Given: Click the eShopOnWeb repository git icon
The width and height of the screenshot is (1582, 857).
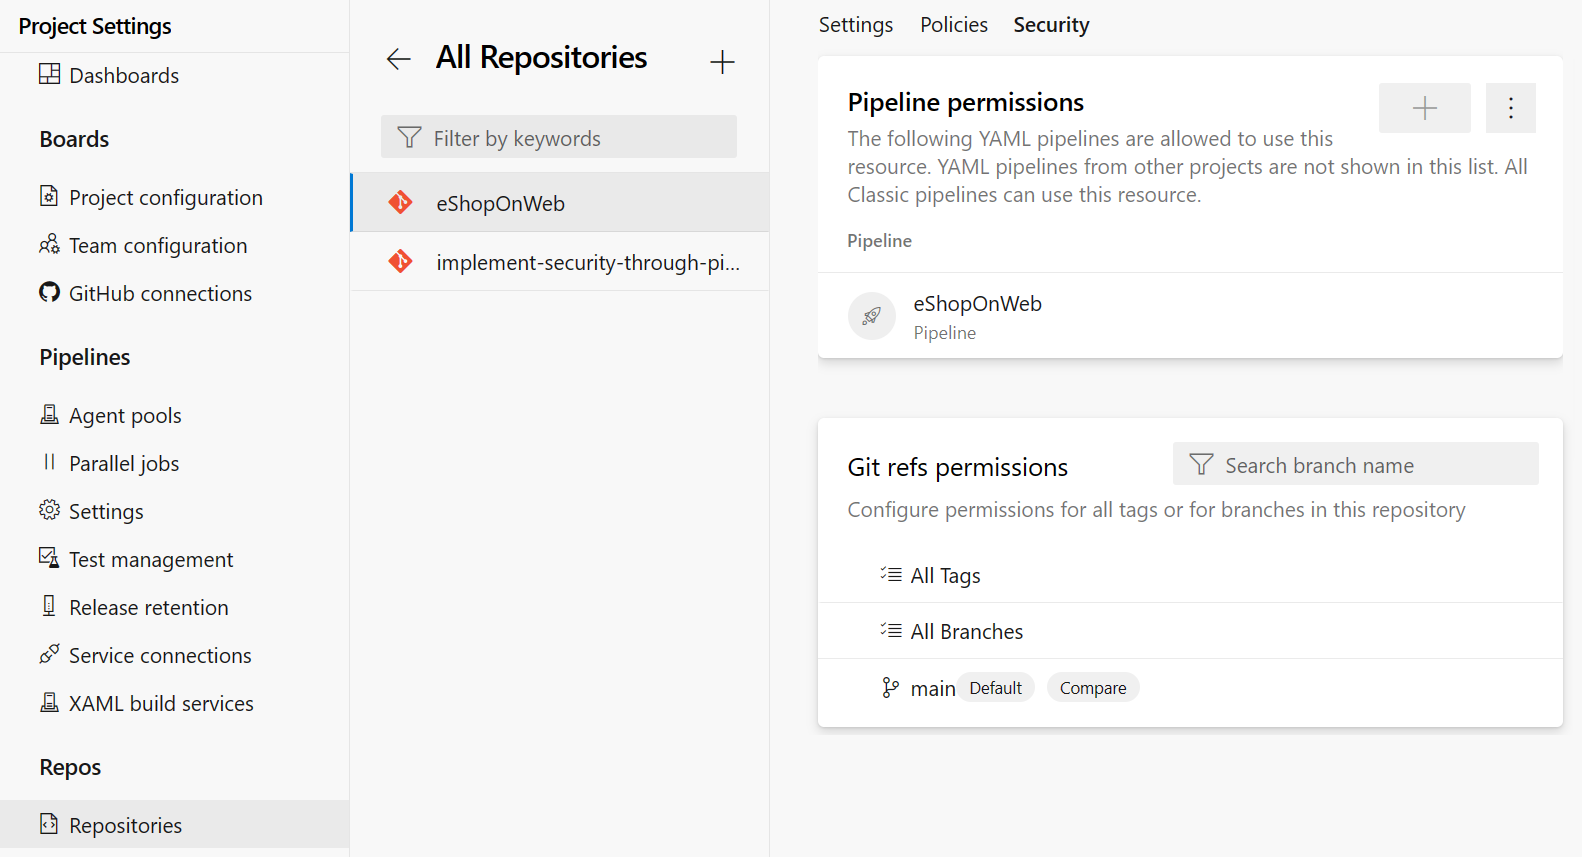Looking at the screenshot, I should pyautogui.click(x=401, y=202).
